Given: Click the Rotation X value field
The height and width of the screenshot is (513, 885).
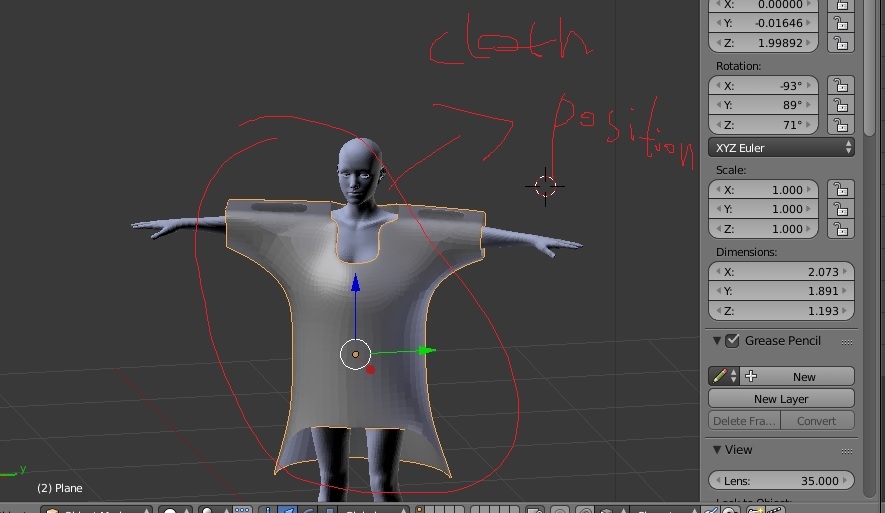Looking at the screenshot, I should coord(763,85).
